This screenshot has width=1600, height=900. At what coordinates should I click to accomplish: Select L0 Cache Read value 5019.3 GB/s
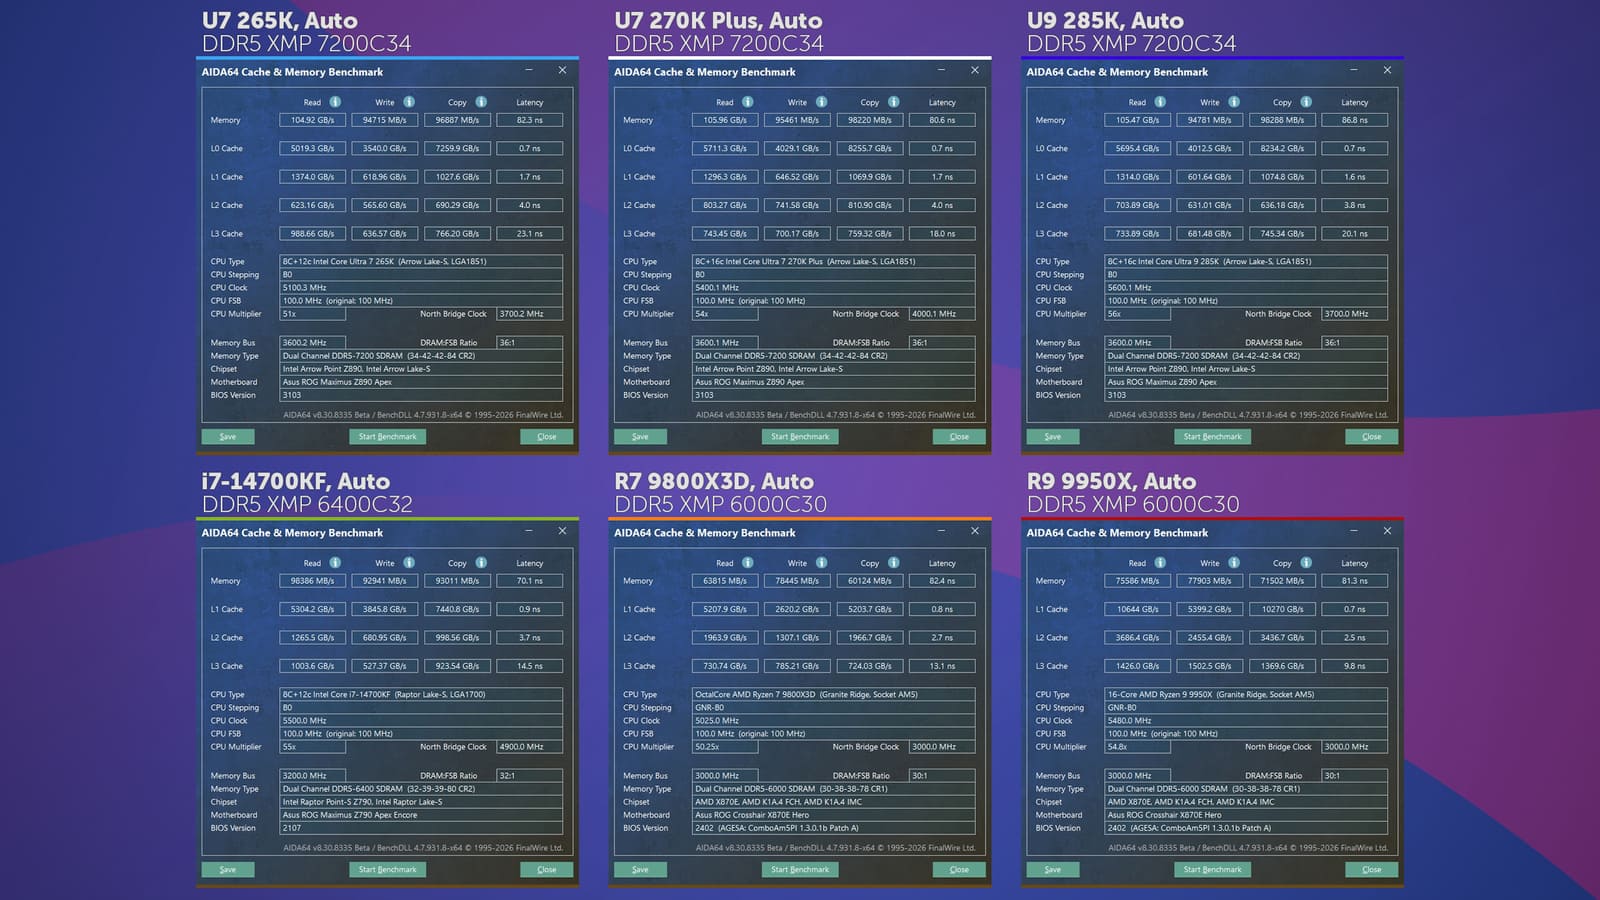313,148
